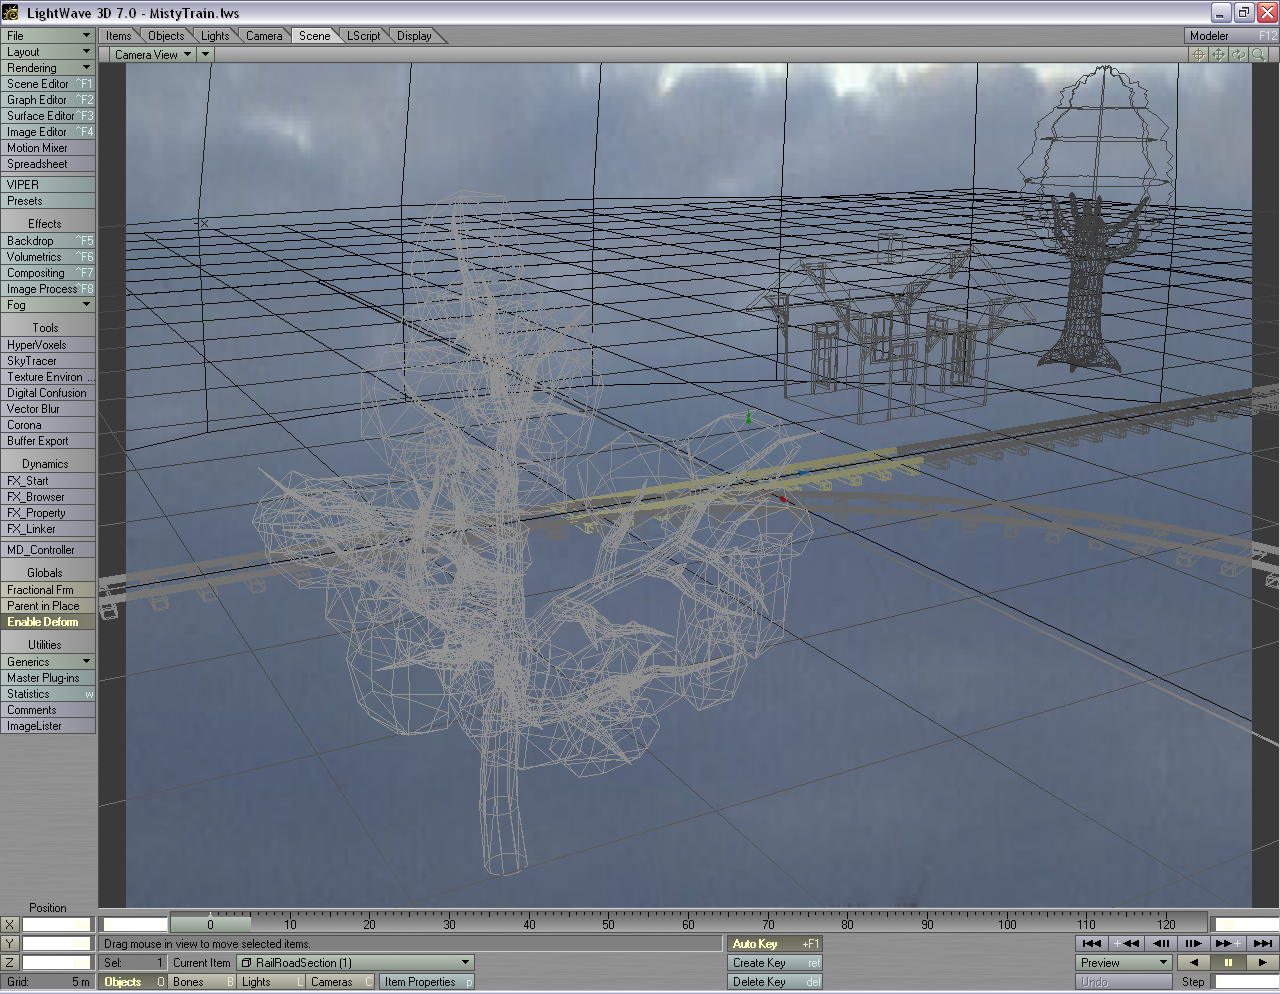Click the Create Key button

(x=775, y=963)
